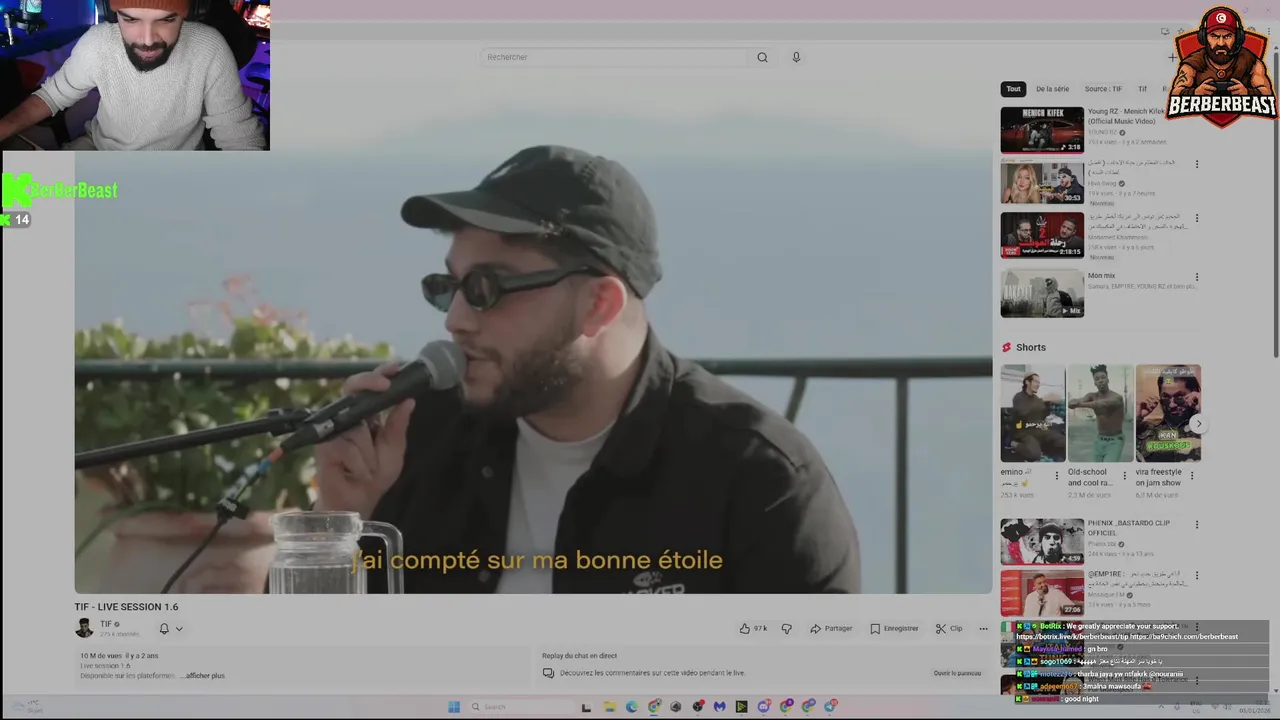Viewport: 1280px width, 720px height.
Task: Click Ouvrir le panneau chat button
Action: click(x=957, y=673)
